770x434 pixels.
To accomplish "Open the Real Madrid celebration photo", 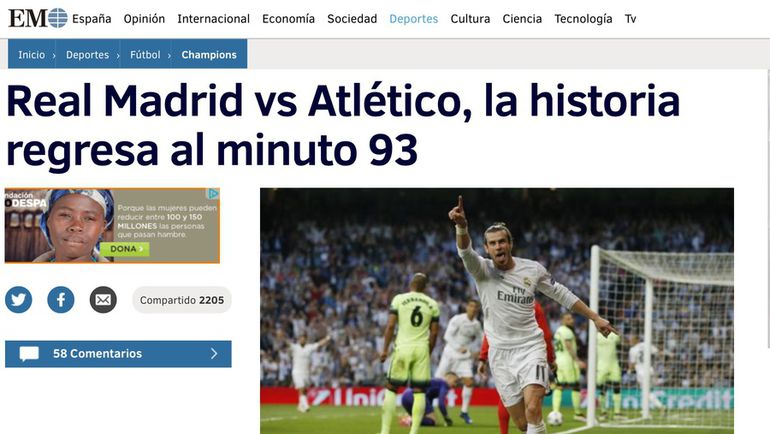I will pos(497,311).
